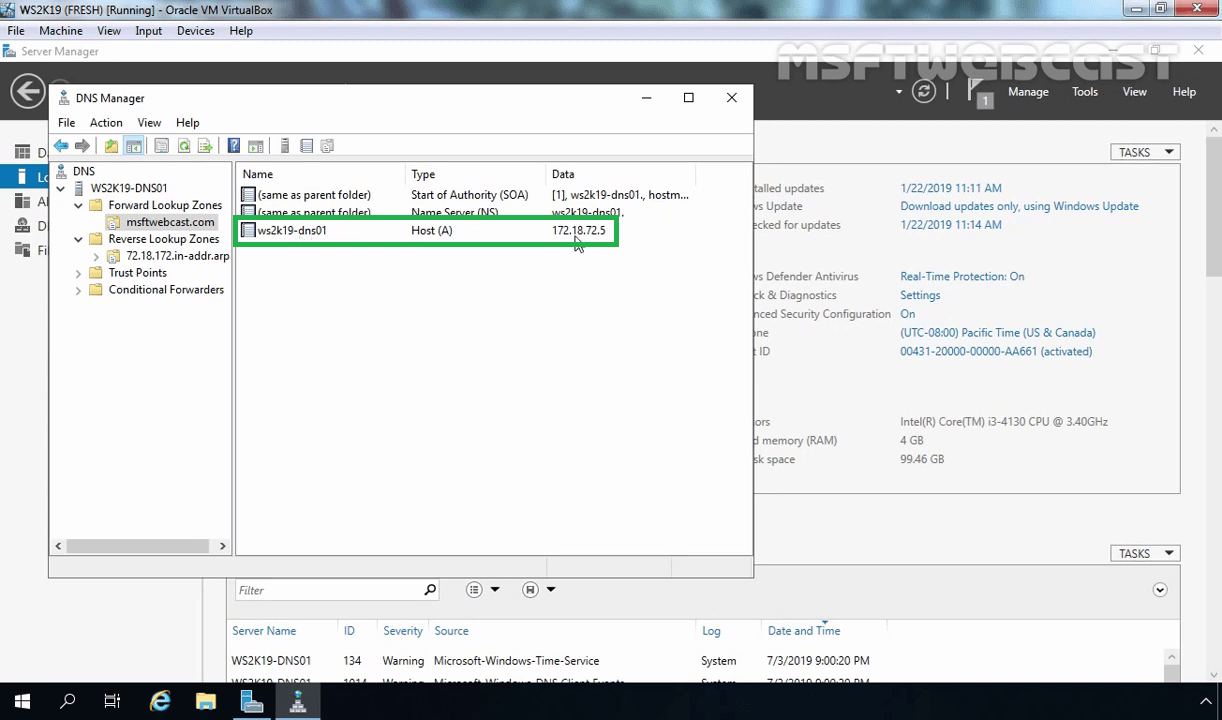1222x720 pixels.
Task: Click Download updates only, using Windows Update link
Action: click(x=1019, y=206)
